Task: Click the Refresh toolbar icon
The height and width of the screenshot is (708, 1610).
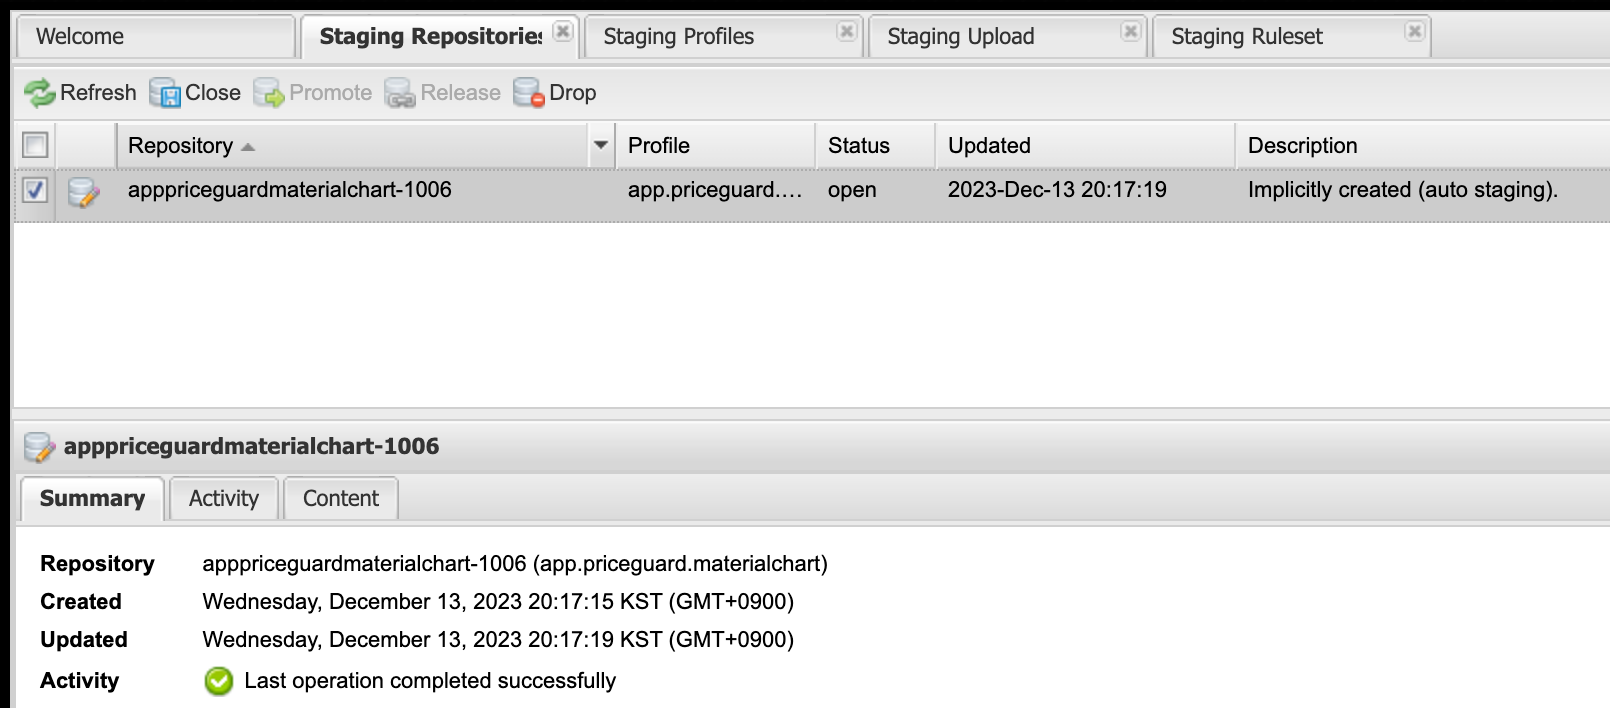Action: (x=40, y=91)
